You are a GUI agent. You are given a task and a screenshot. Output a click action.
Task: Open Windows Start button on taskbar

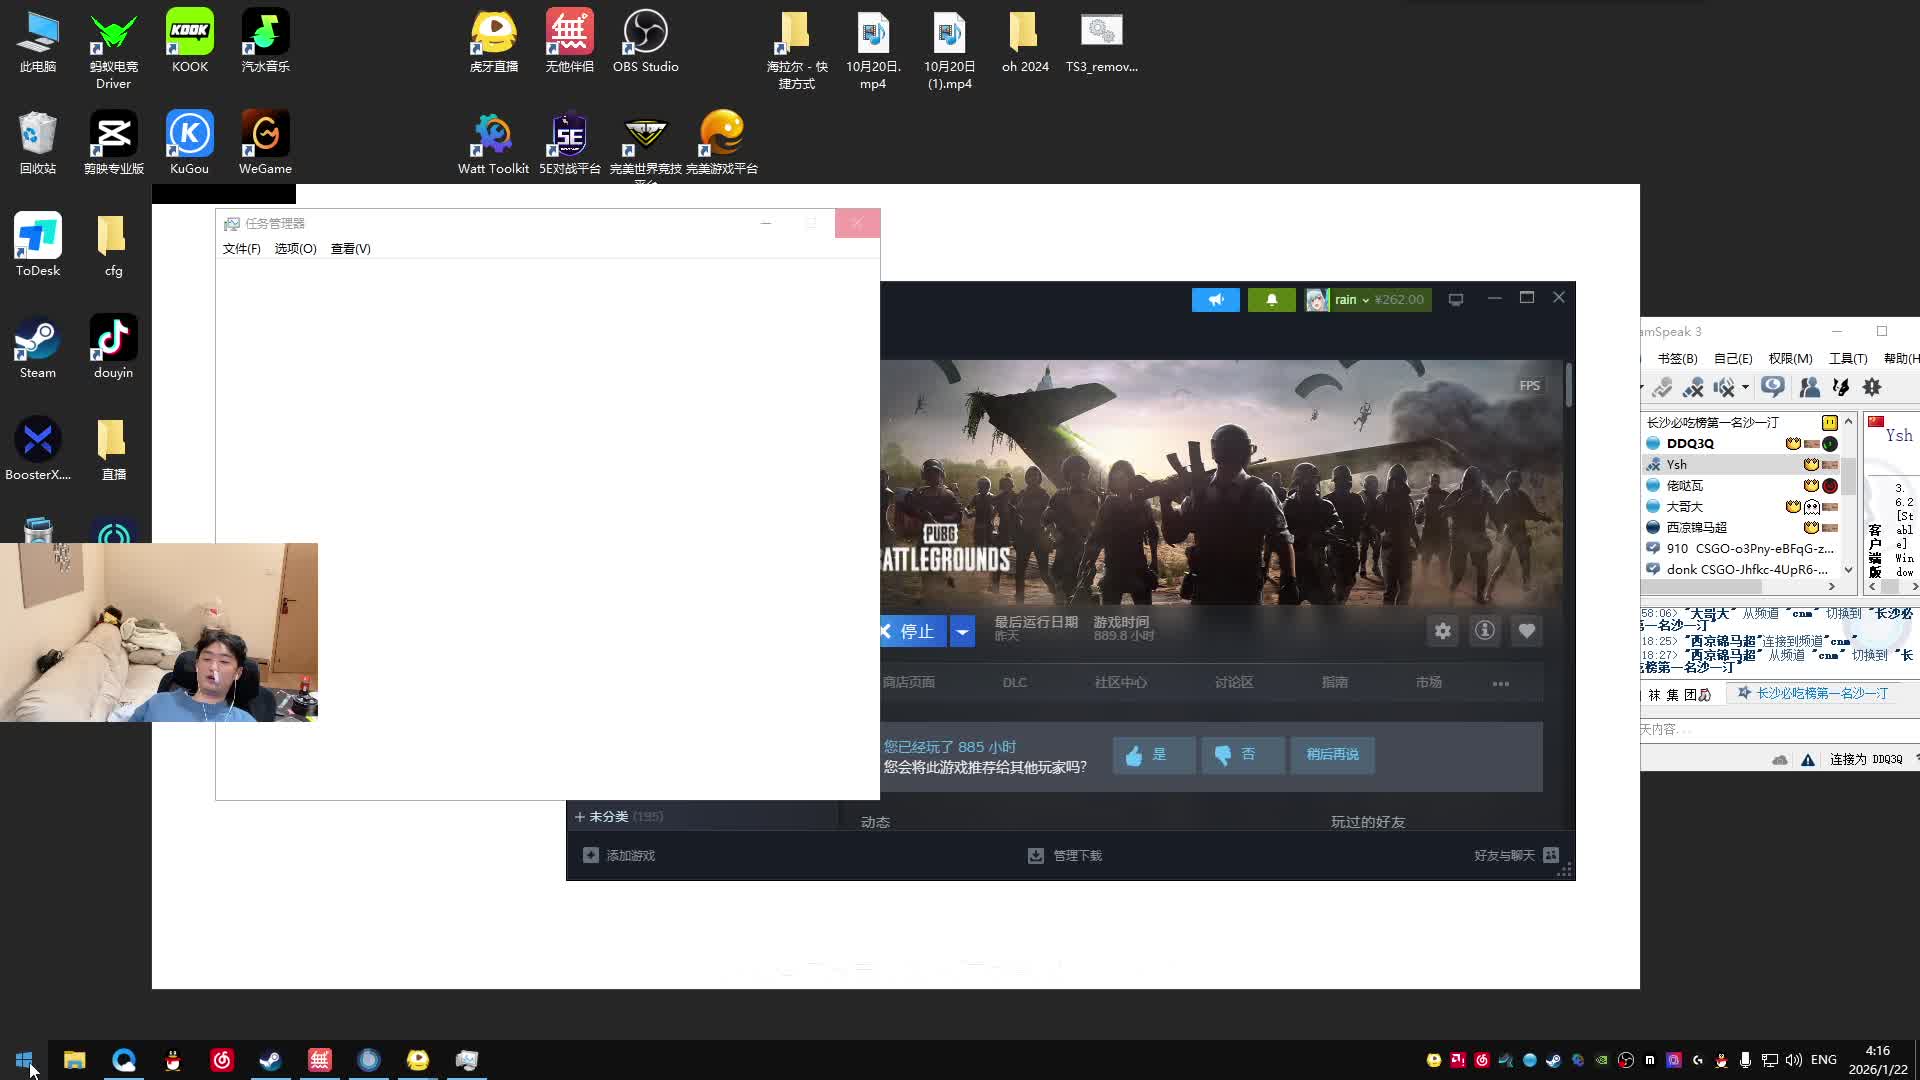tap(25, 1060)
